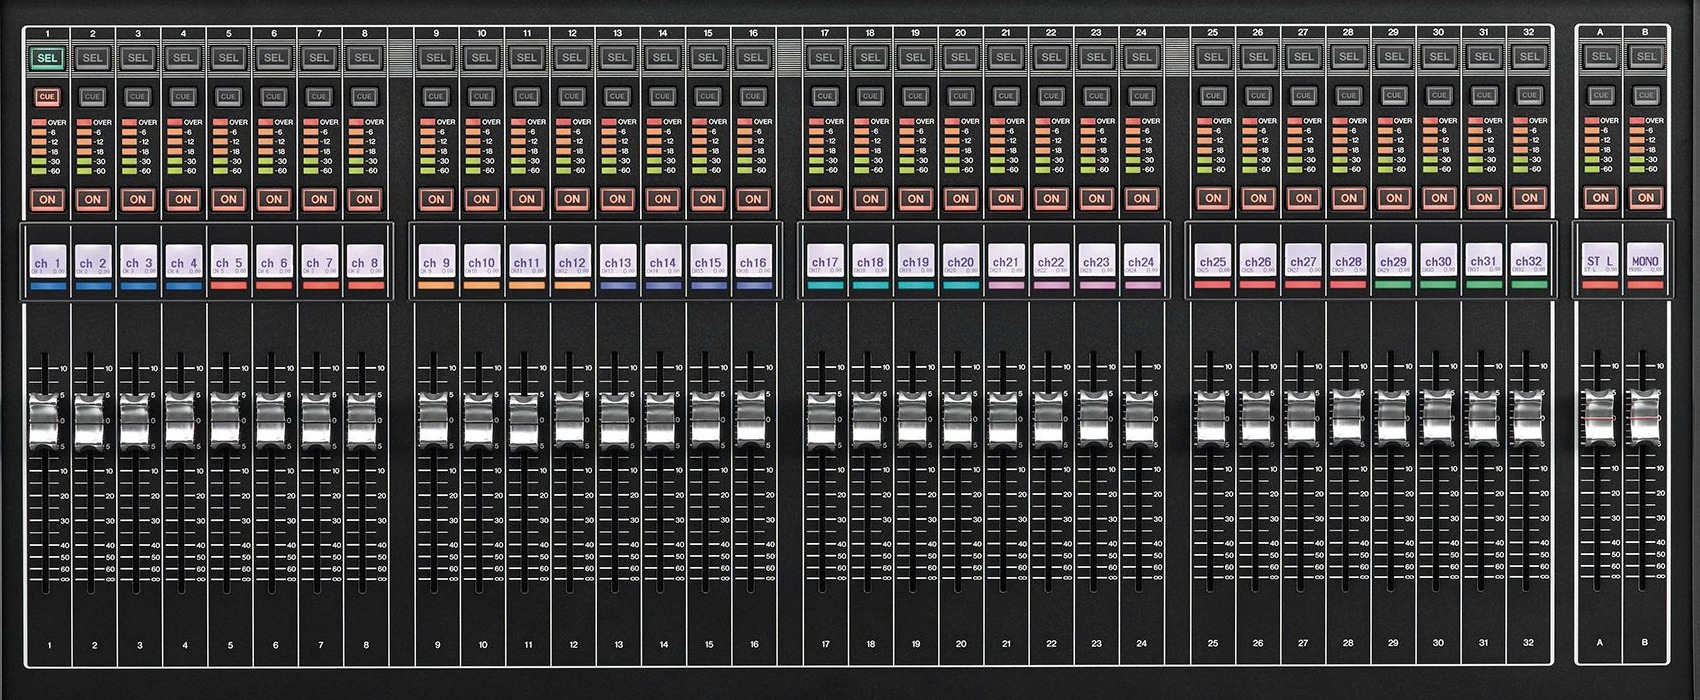Switch off channel 17 ON button
Screen dimensions: 1700x700
tap(825, 199)
